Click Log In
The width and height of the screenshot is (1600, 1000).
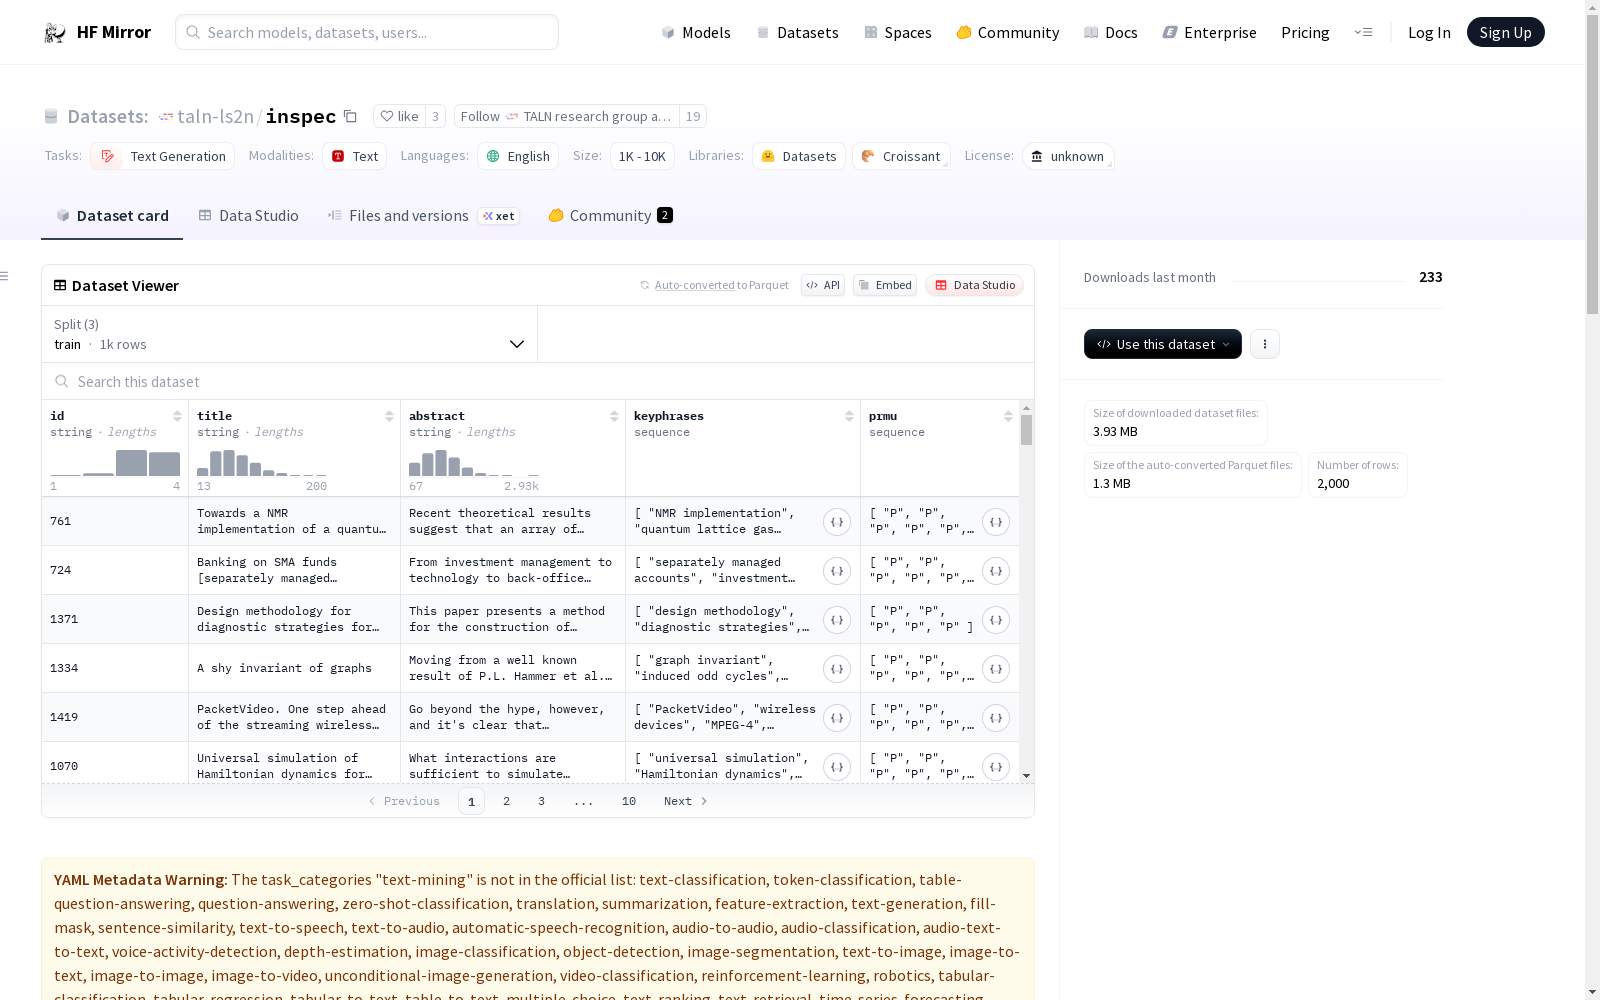[x=1429, y=32]
